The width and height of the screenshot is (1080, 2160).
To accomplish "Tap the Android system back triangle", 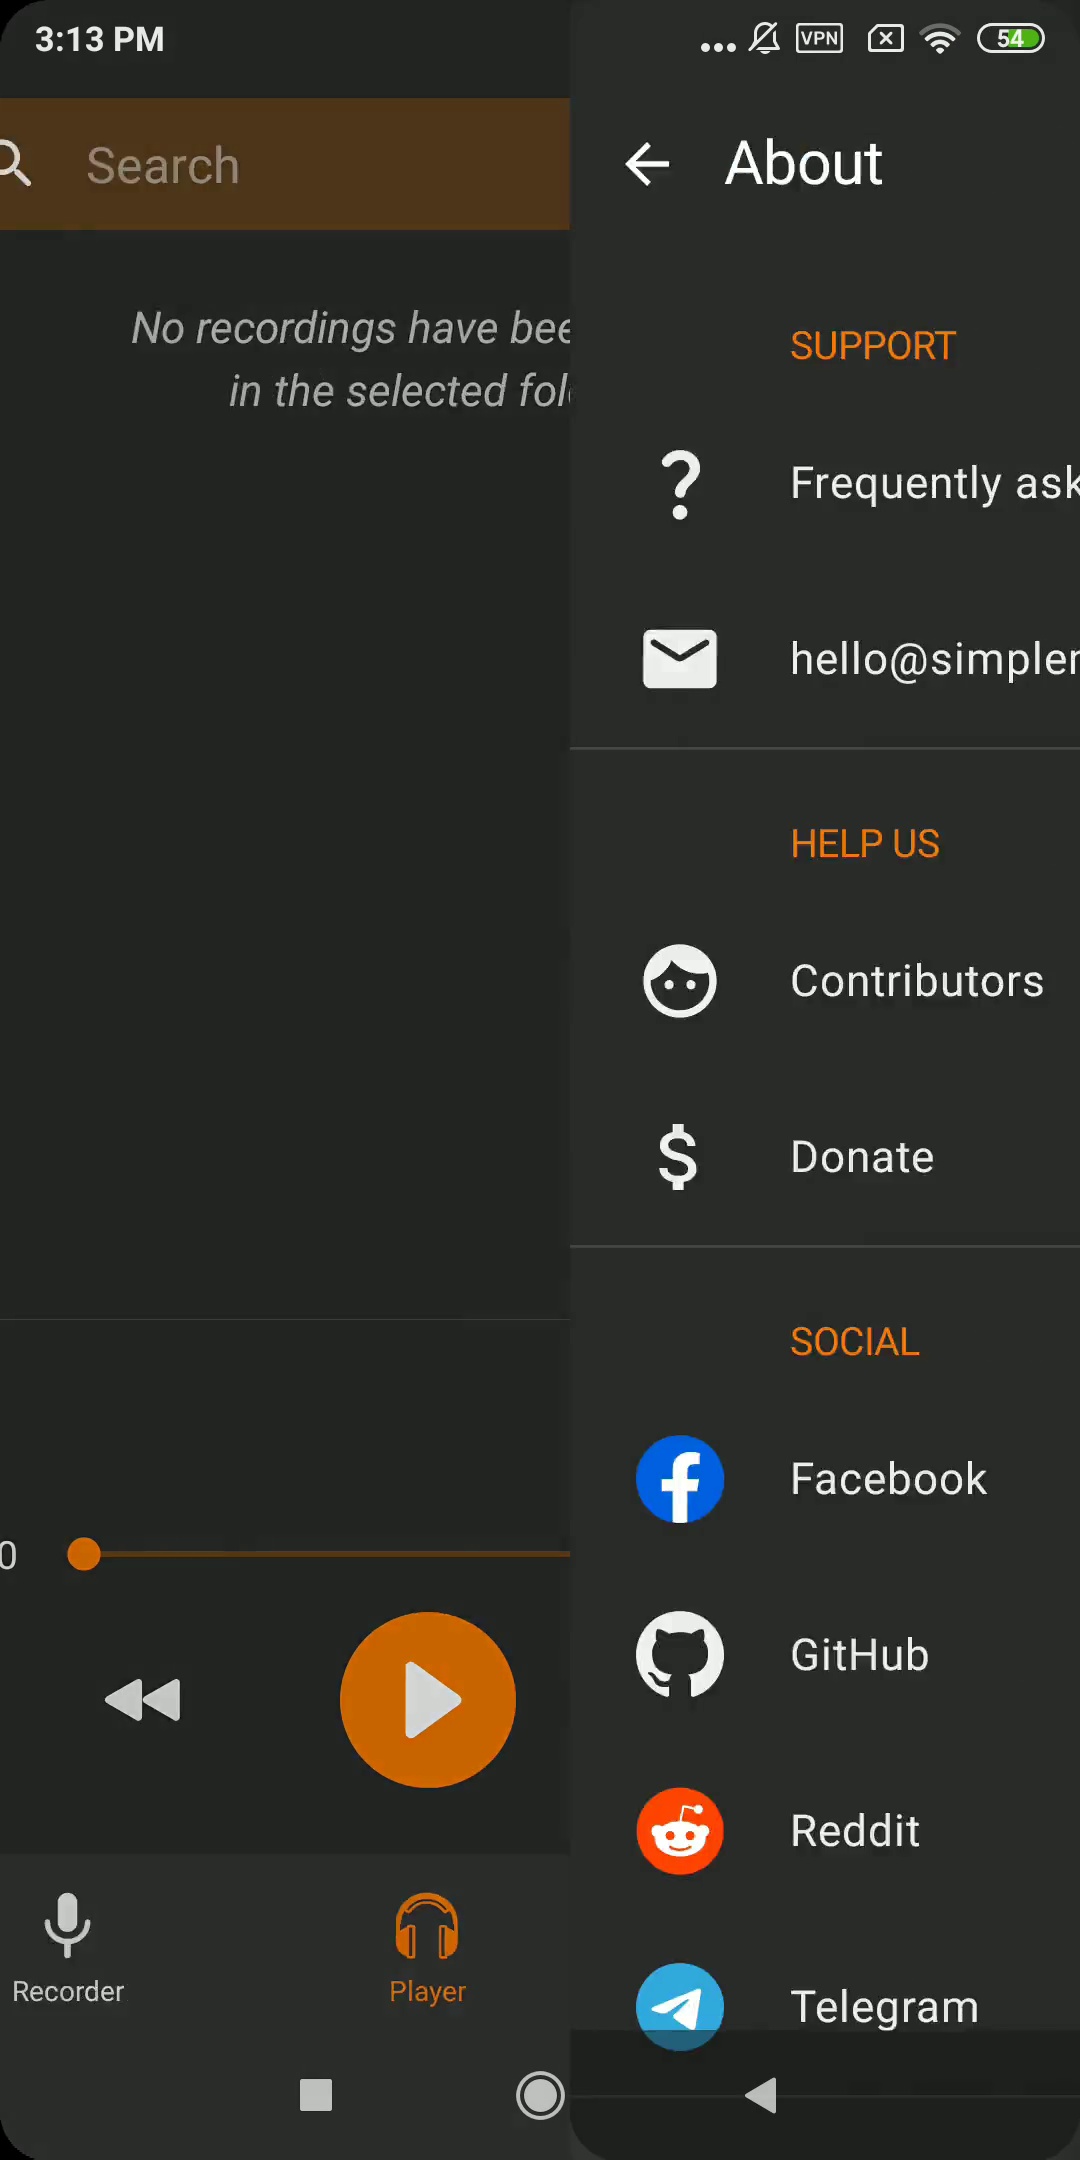I will 762,2094.
